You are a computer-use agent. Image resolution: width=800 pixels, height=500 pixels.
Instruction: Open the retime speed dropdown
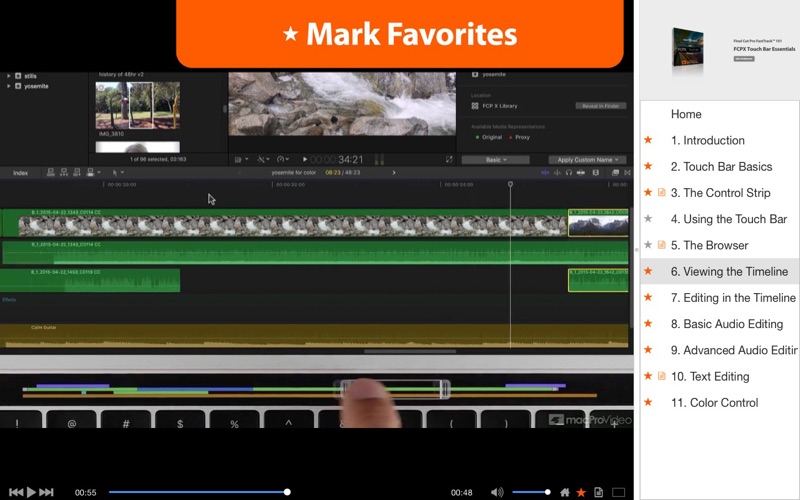pos(283,160)
